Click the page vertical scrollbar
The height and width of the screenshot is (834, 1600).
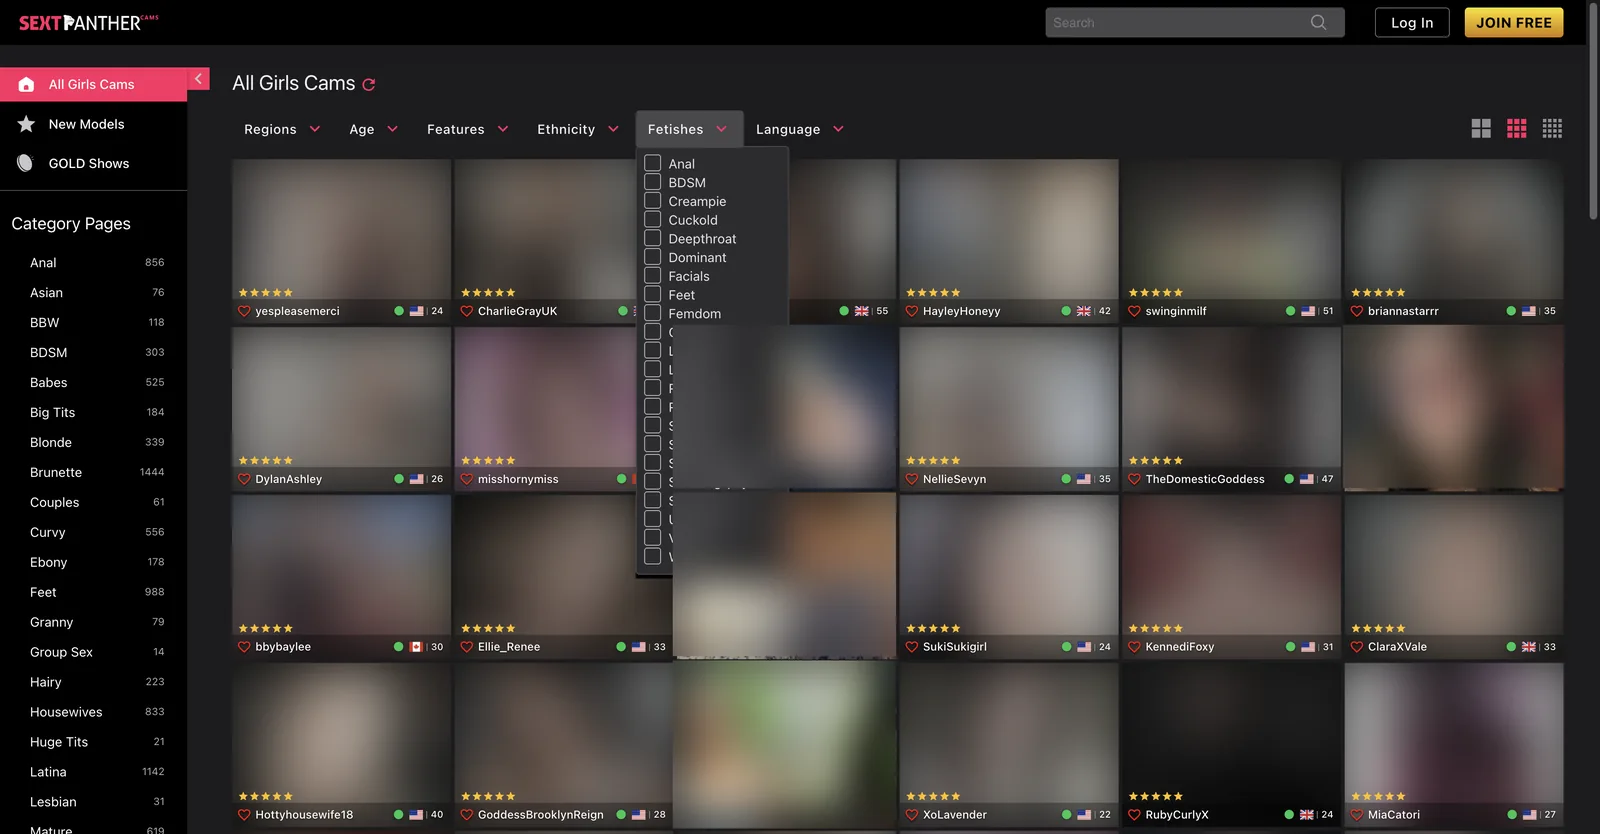click(1593, 110)
